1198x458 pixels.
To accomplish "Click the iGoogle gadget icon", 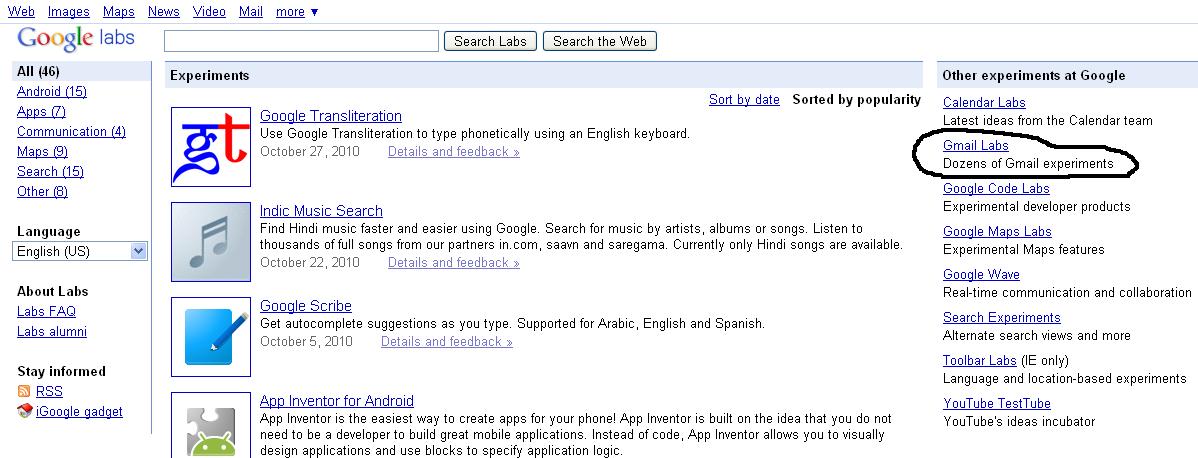I will coord(24,411).
